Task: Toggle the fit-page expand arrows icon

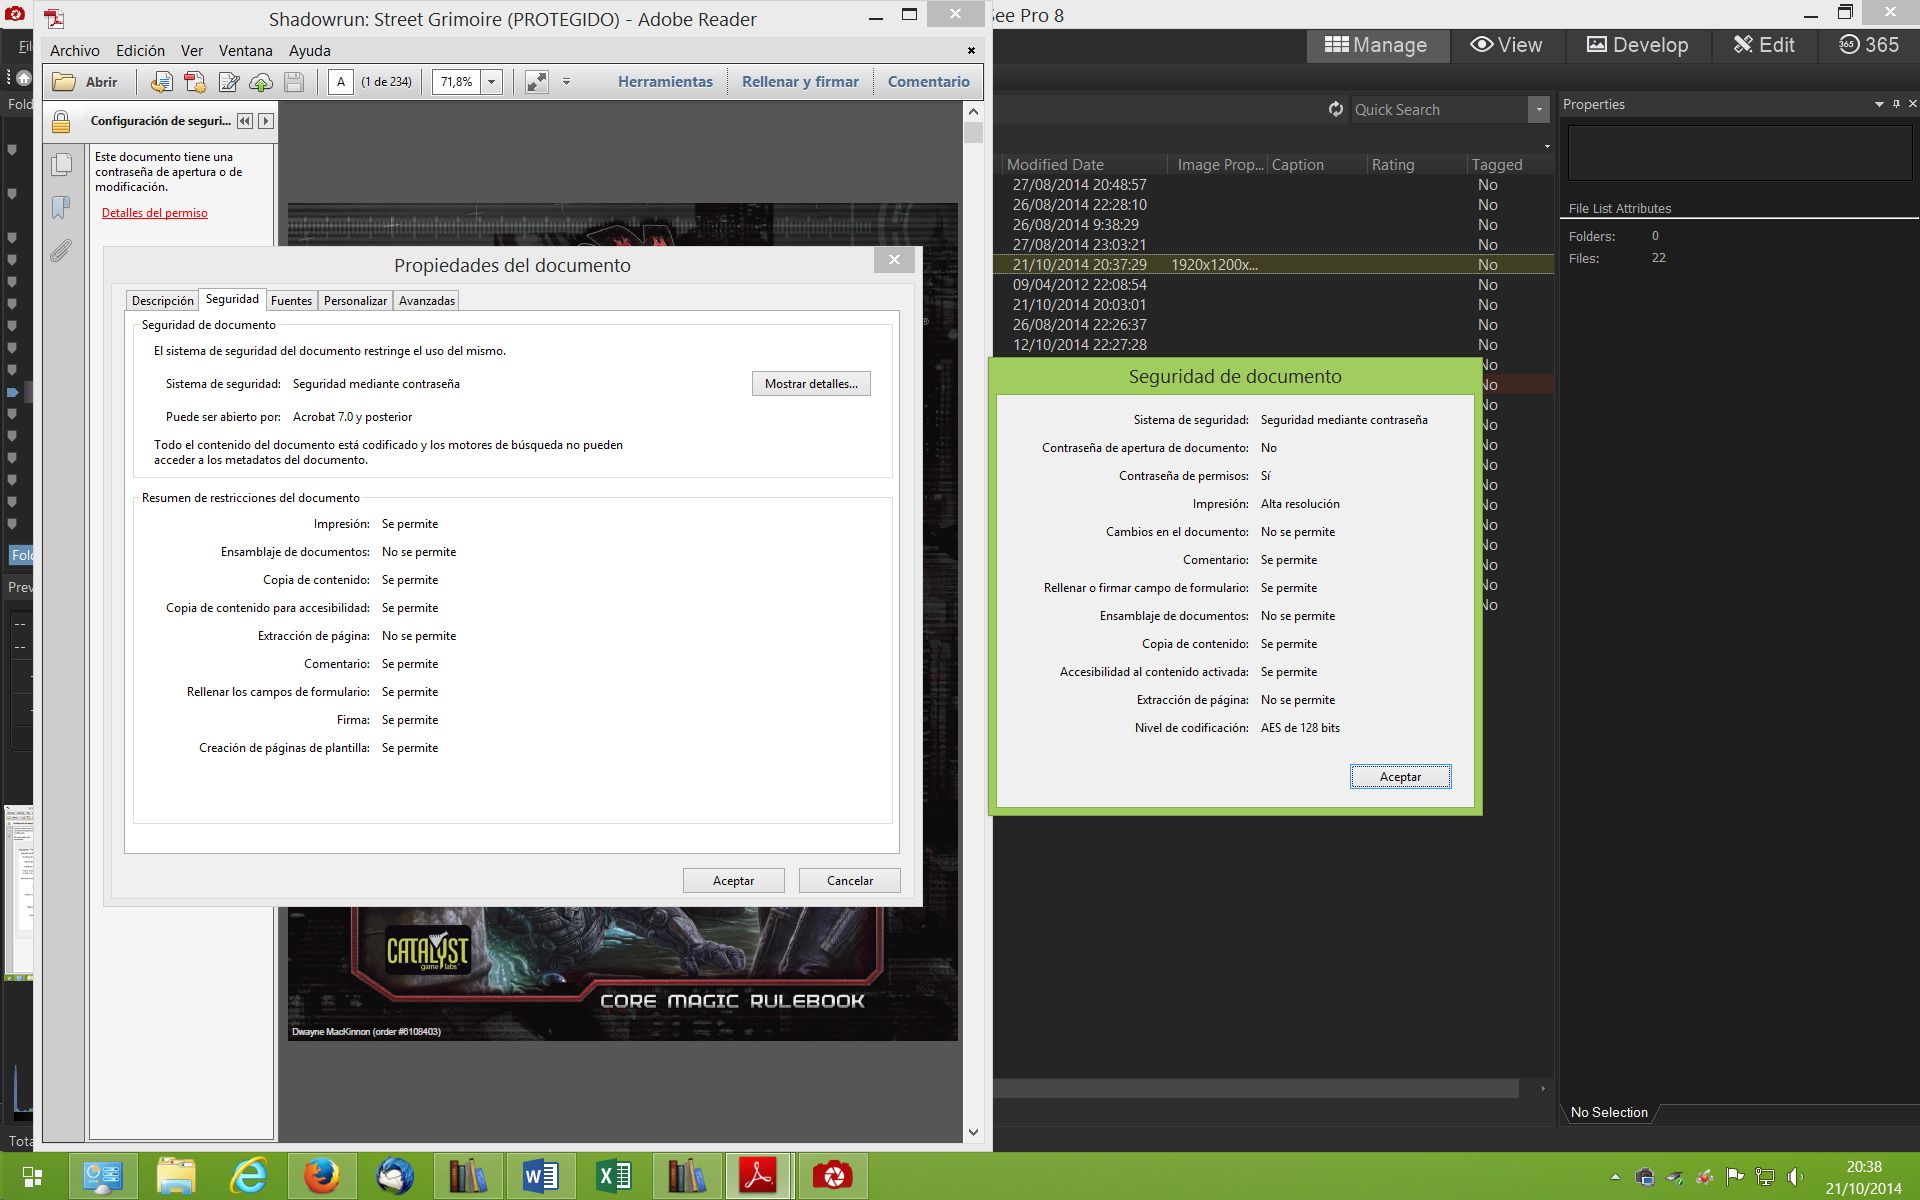Action: 537,82
